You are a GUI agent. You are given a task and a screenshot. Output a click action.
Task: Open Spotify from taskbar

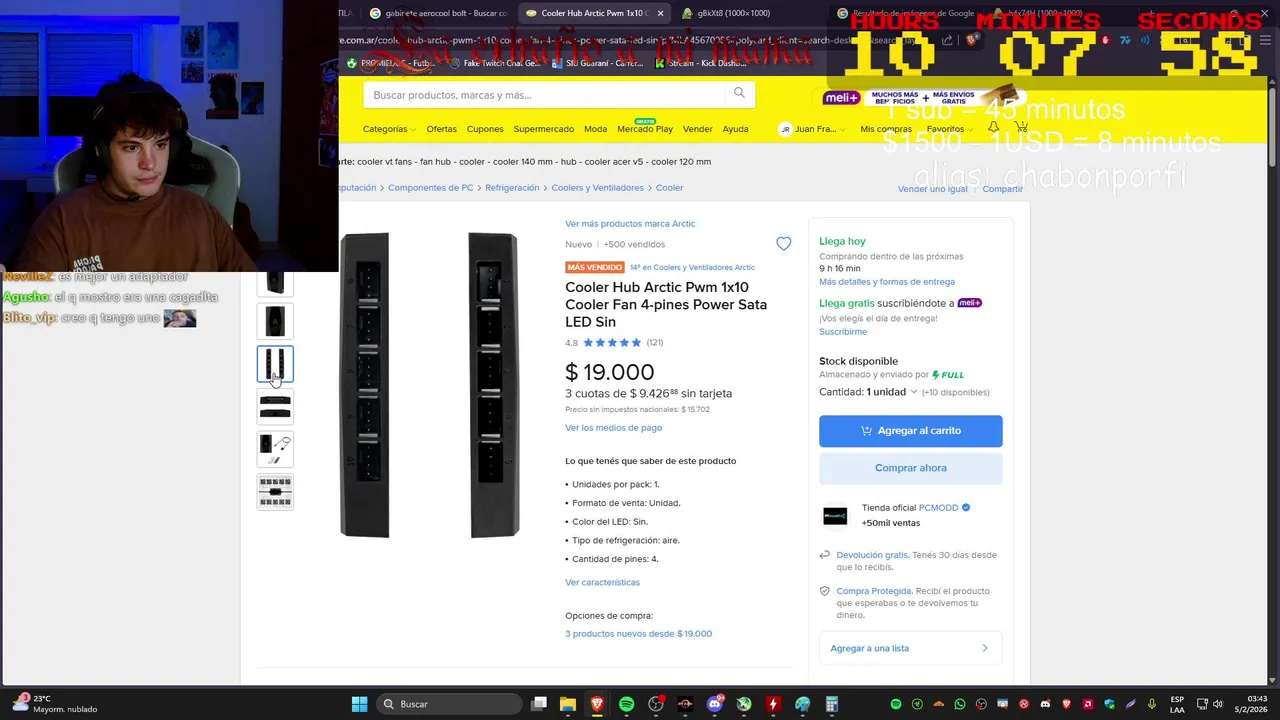click(626, 704)
